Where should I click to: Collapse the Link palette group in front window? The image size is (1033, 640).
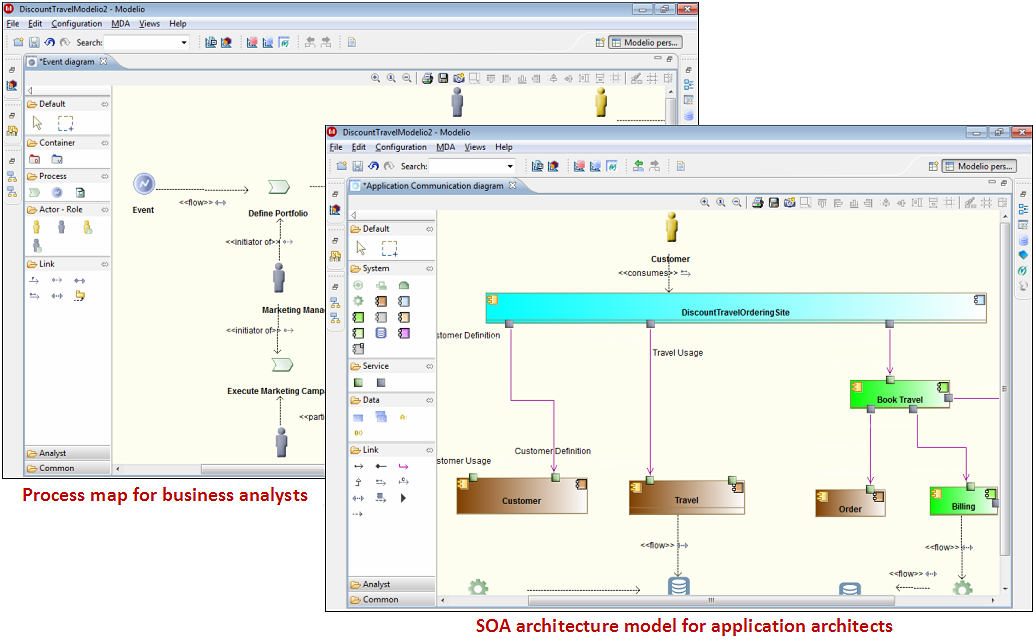(x=430, y=450)
